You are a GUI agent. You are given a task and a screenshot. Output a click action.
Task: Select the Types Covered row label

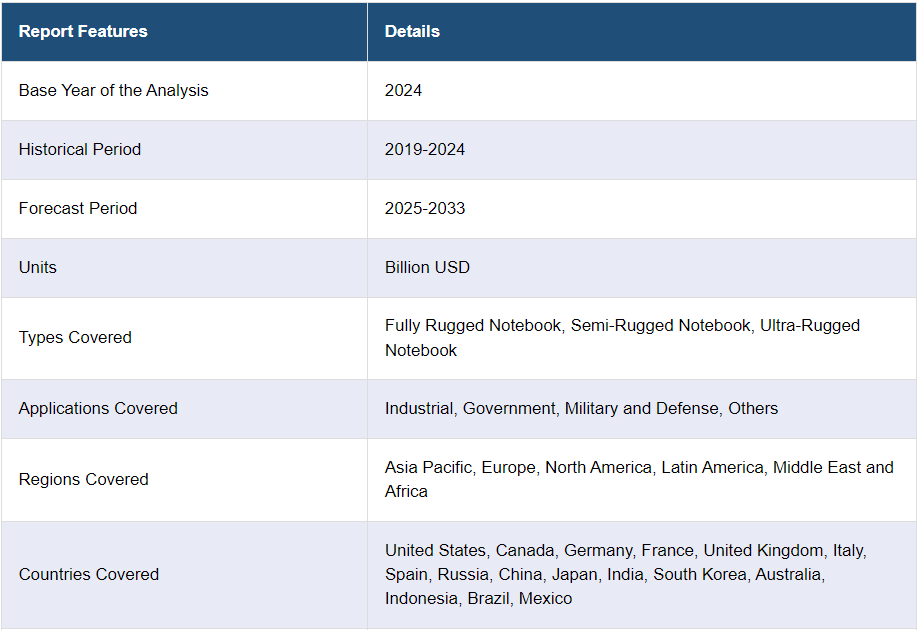click(75, 337)
